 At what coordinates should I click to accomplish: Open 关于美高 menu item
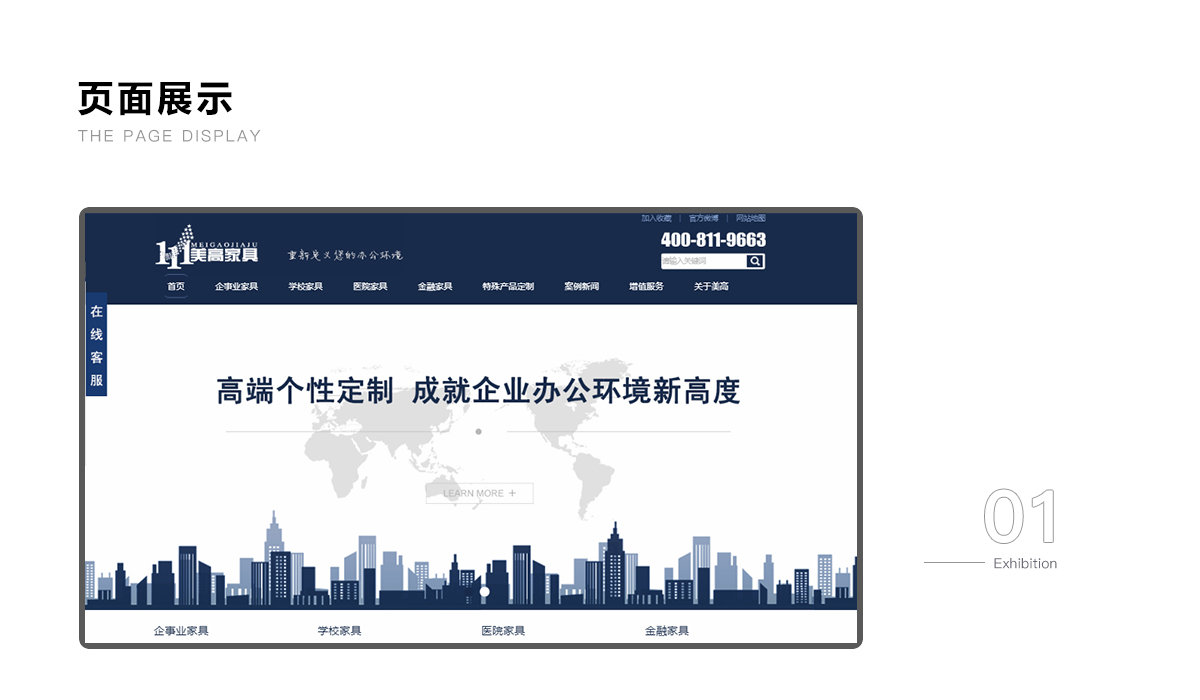711,286
